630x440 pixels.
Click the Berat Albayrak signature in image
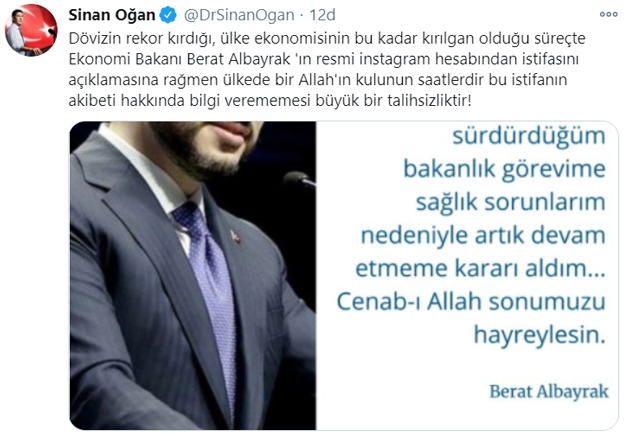pyautogui.click(x=549, y=391)
